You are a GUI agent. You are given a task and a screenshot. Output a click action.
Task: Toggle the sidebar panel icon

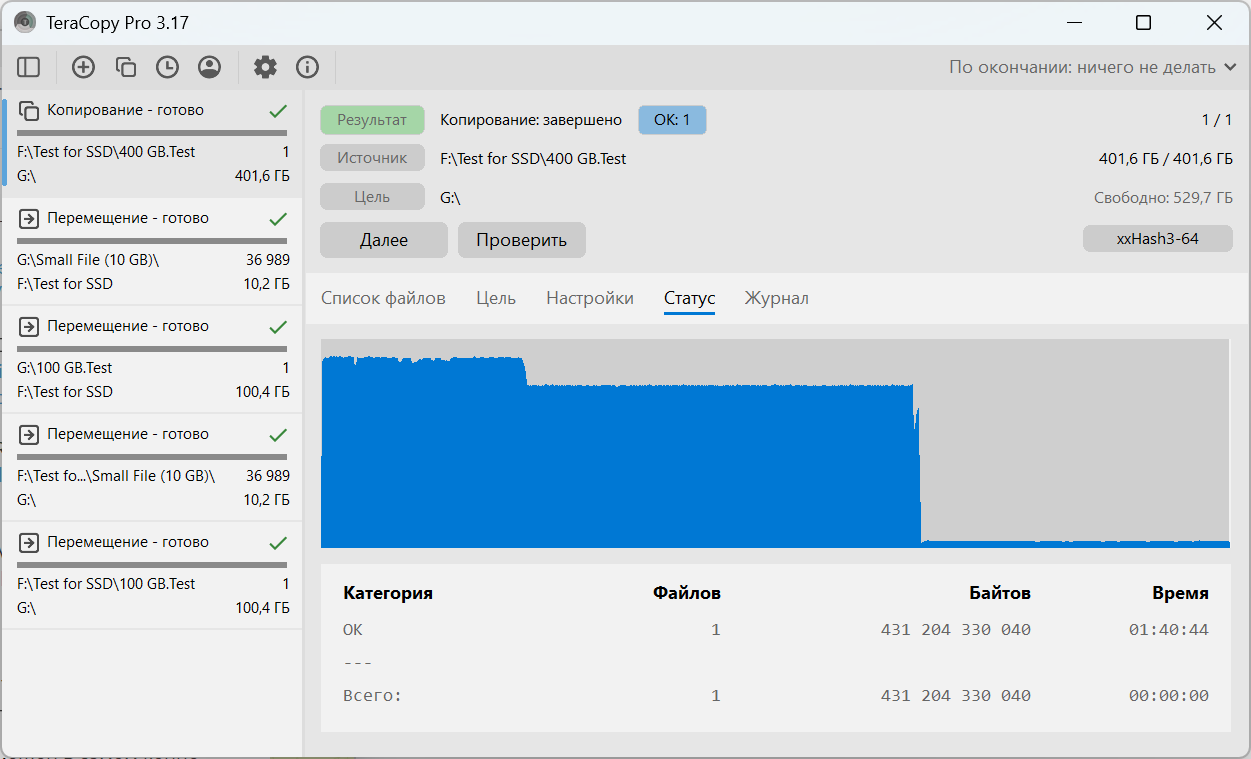coord(29,67)
